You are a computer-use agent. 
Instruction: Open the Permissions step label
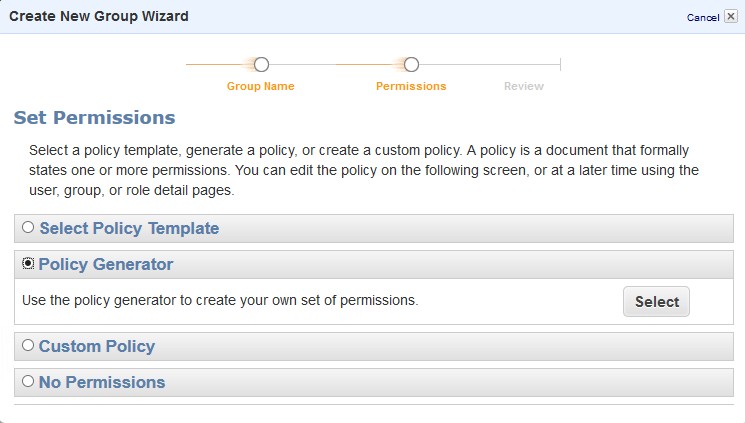tap(411, 86)
